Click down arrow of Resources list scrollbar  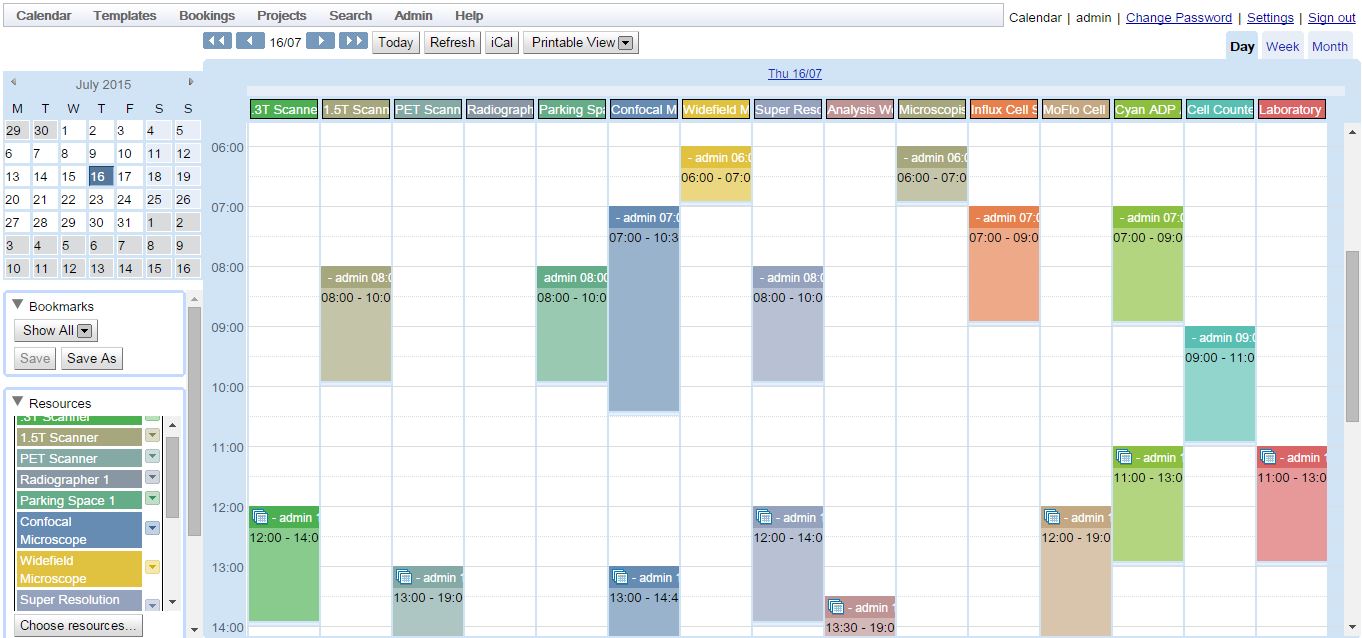click(172, 602)
